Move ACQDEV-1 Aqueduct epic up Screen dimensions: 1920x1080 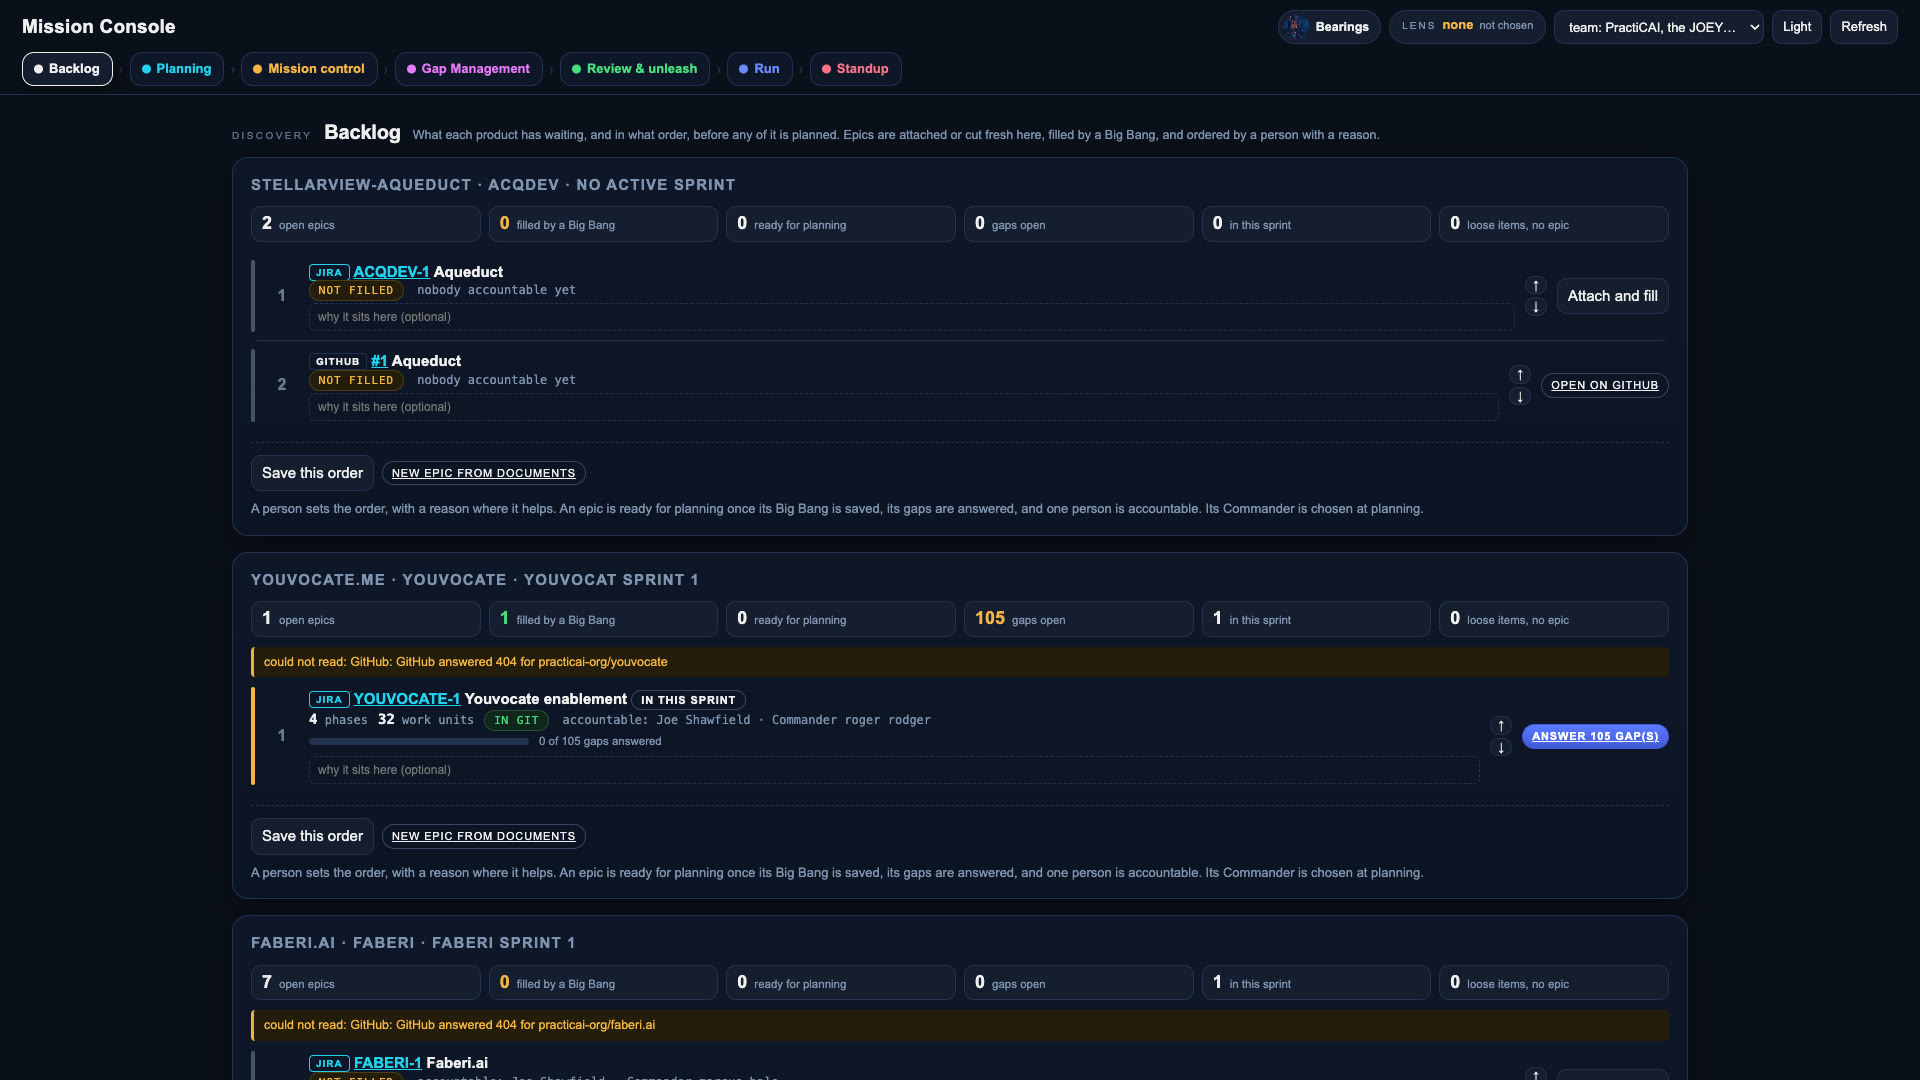[1536, 285]
